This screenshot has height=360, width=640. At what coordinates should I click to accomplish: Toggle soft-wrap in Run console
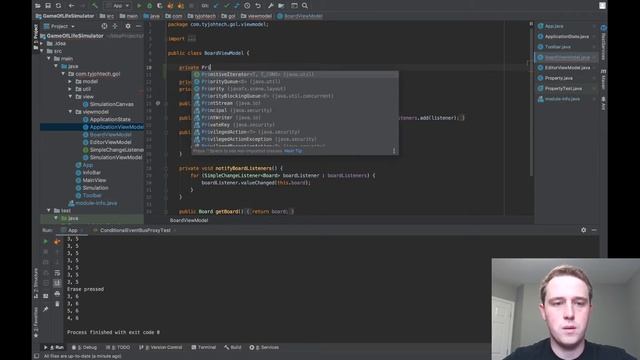coord(57,273)
